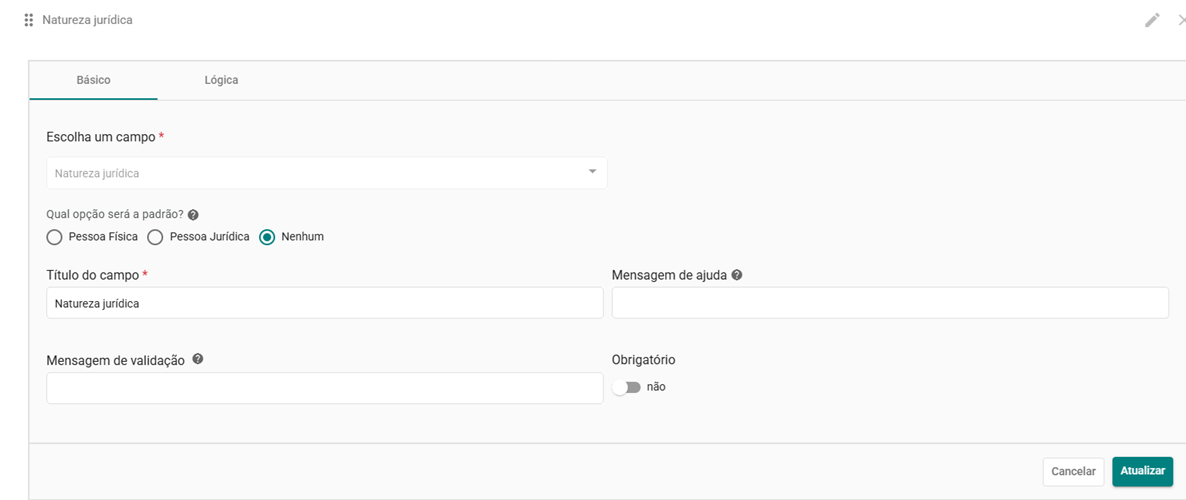Screen dimensions: 1186x500
Task: Select the Pessoa Física radio option
Action: click(54, 238)
